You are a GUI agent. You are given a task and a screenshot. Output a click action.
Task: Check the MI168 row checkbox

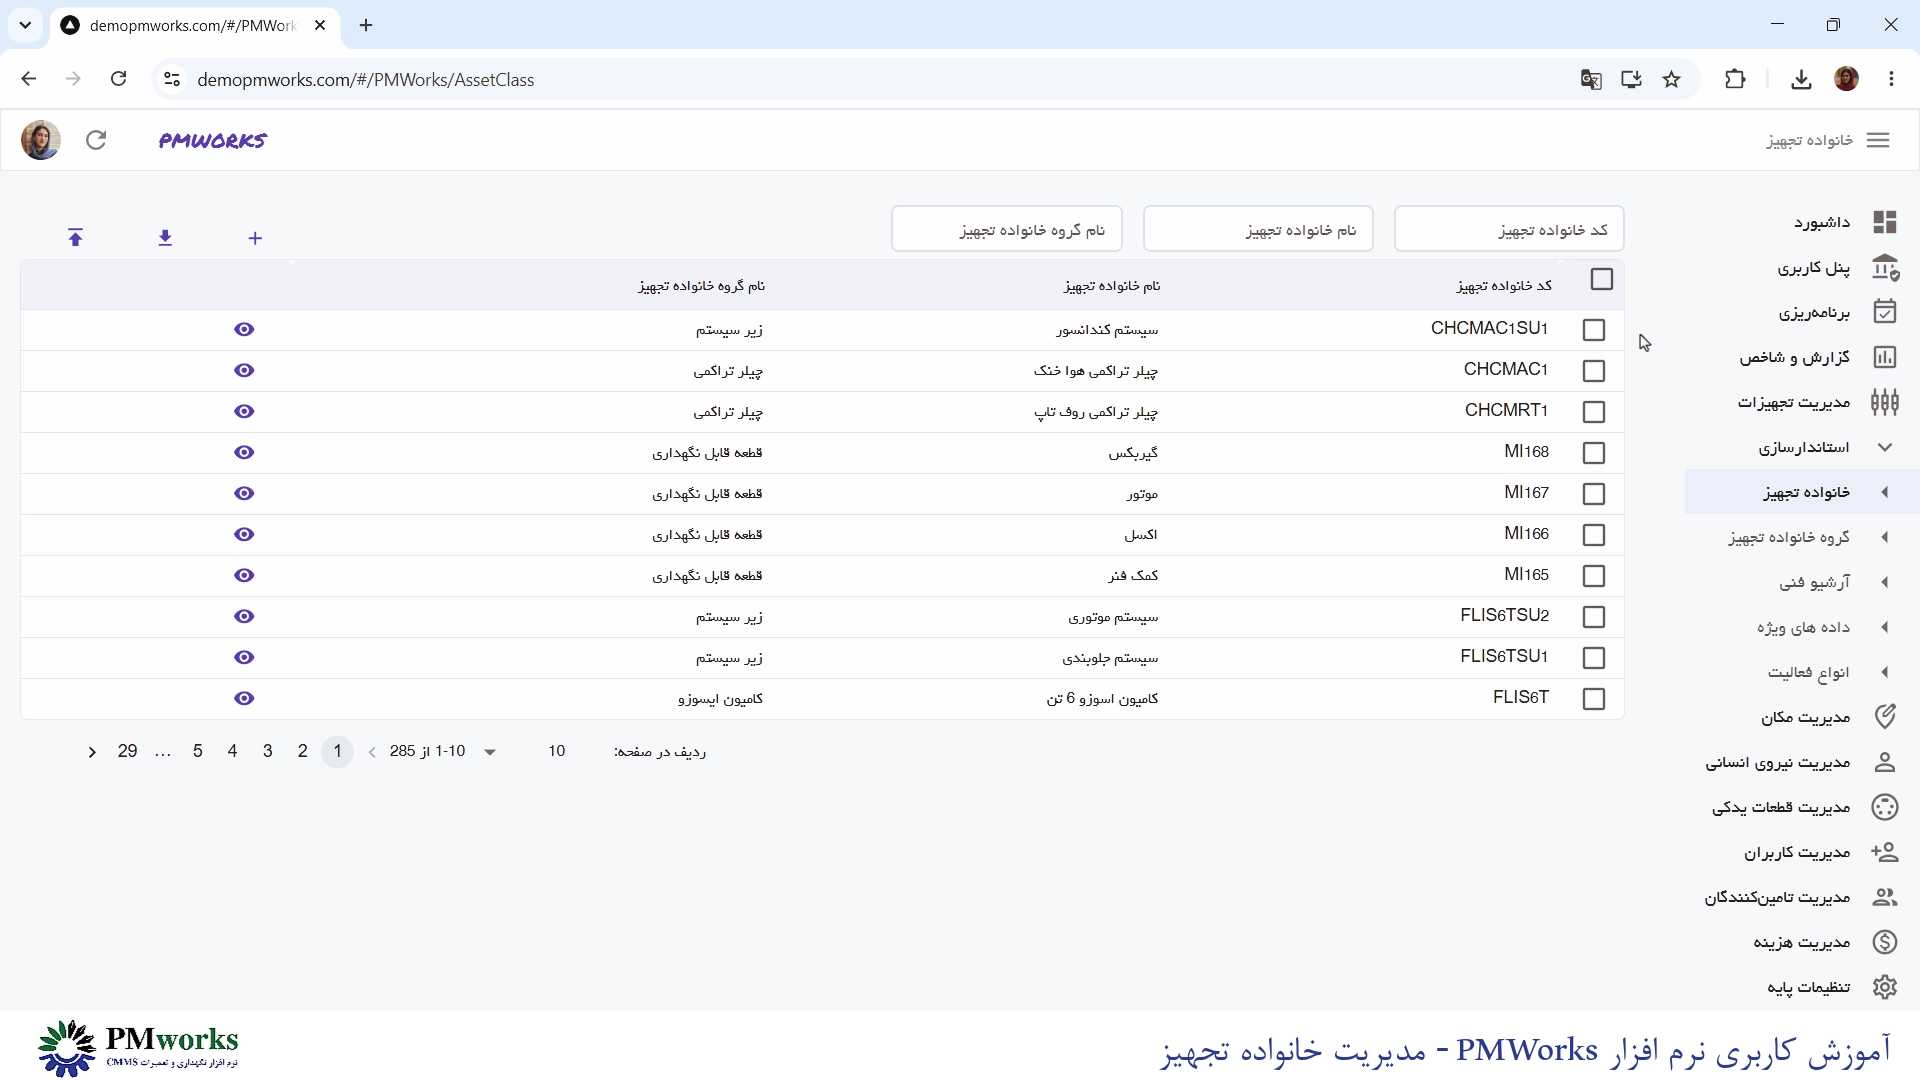[1594, 453]
